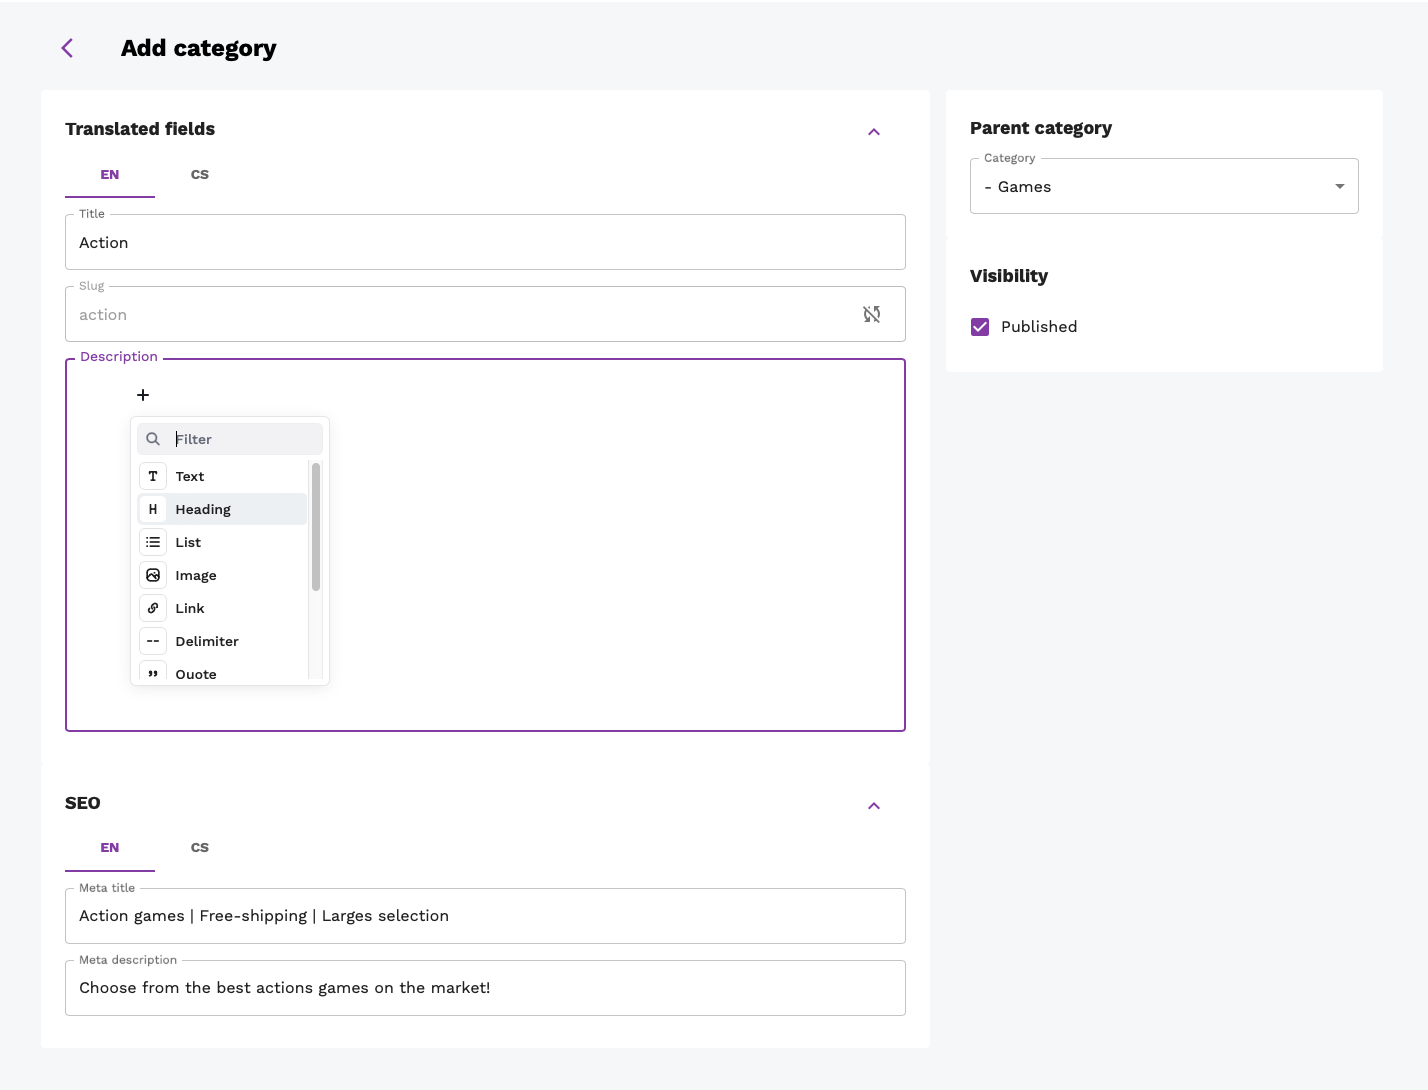1428x1090 pixels.
Task: Collapse the SEO section
Action: pyautogui.click(x=874, y=806)
